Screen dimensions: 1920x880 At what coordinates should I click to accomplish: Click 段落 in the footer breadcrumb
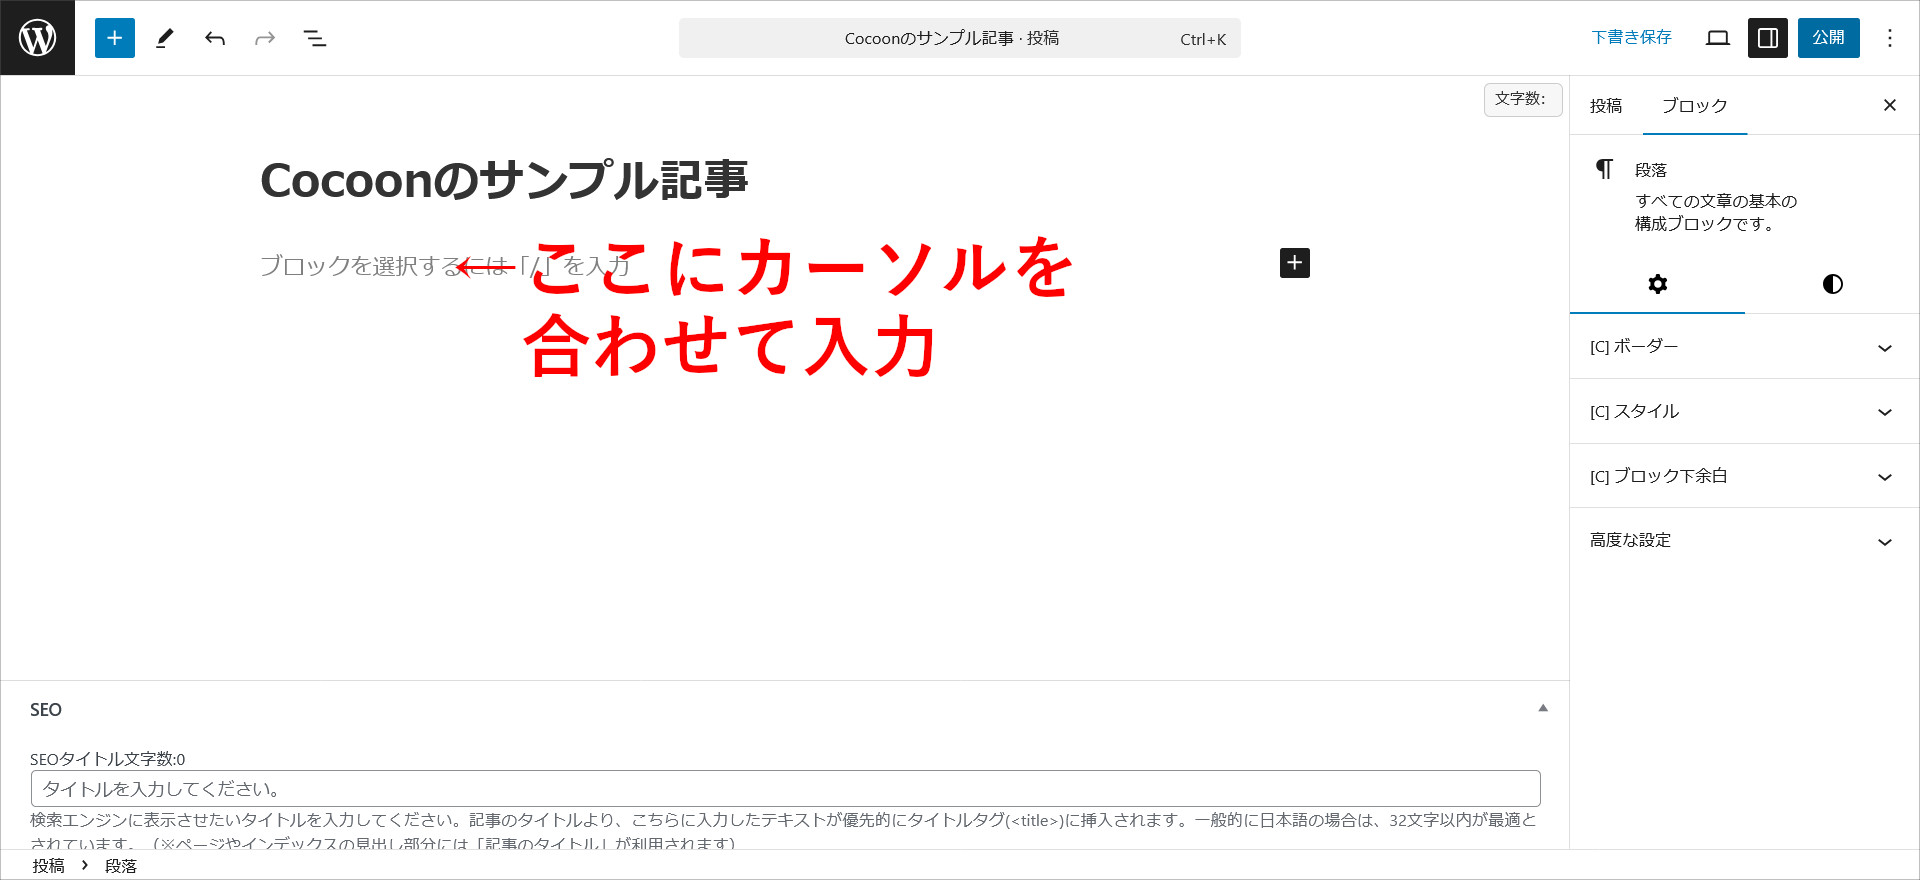121,866
